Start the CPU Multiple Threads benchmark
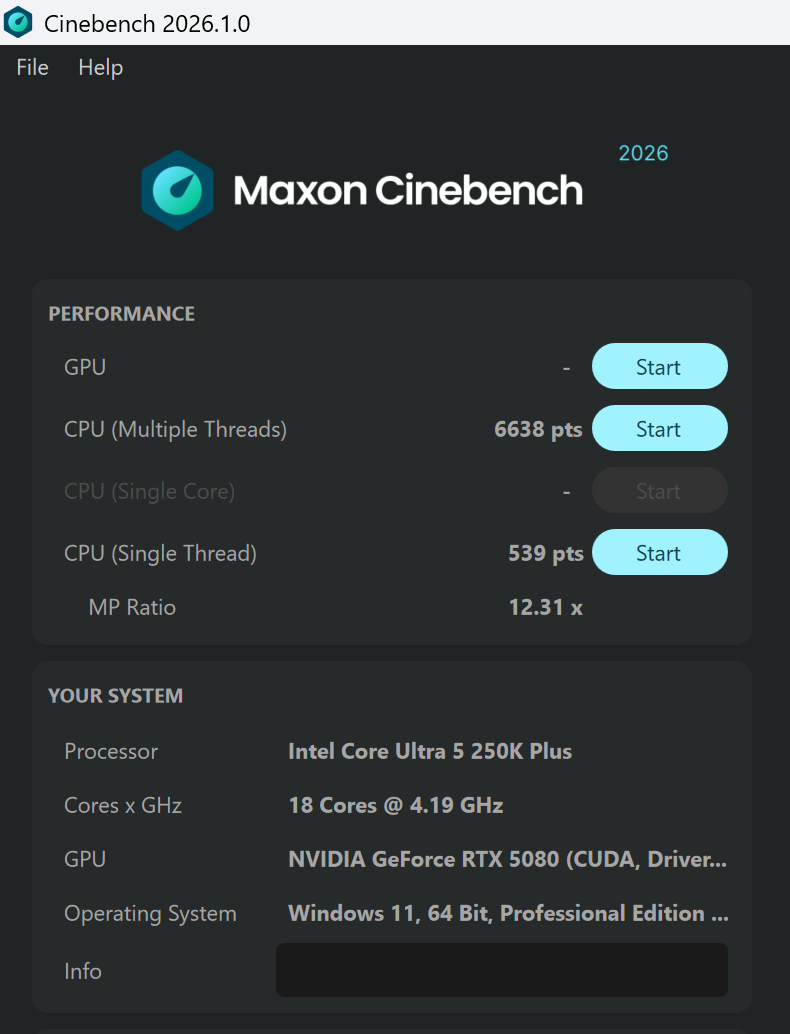The height and width of the screenshot is (1034, 790). (x=659, y=428)
